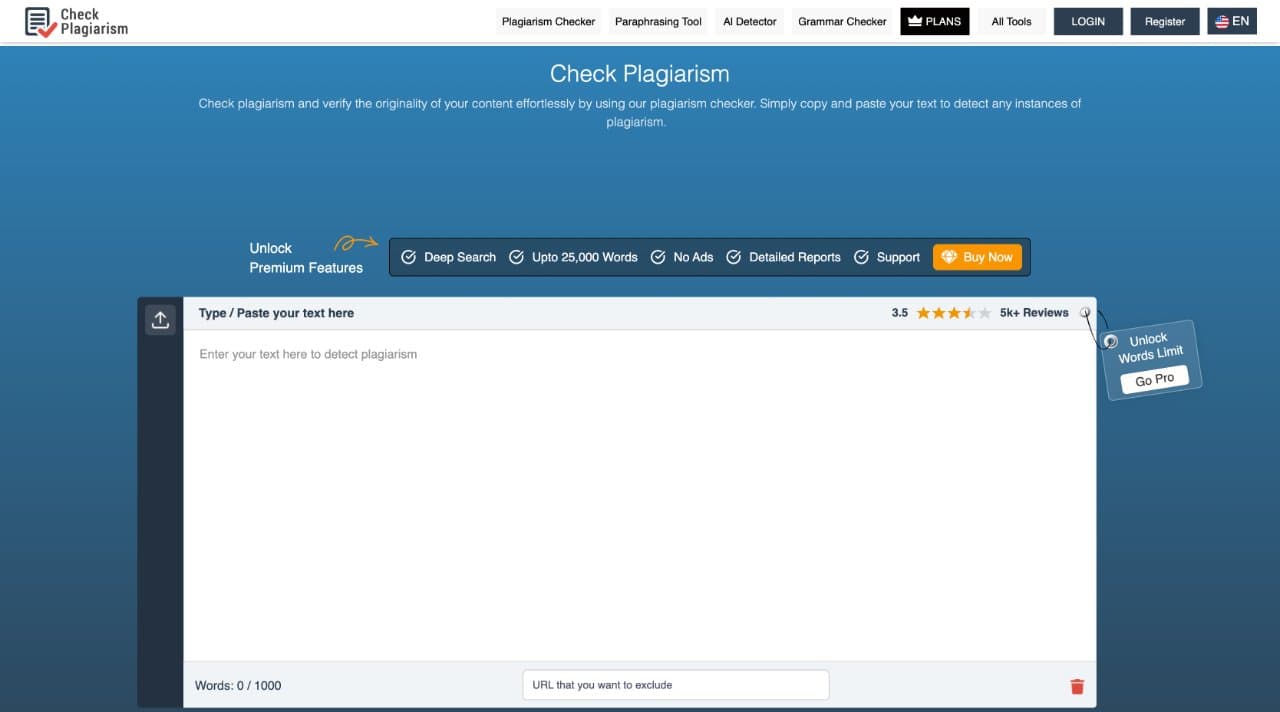Click the URL that you want to exclude field
This screenshot has width=1280, height=712.
coord(676,685)
